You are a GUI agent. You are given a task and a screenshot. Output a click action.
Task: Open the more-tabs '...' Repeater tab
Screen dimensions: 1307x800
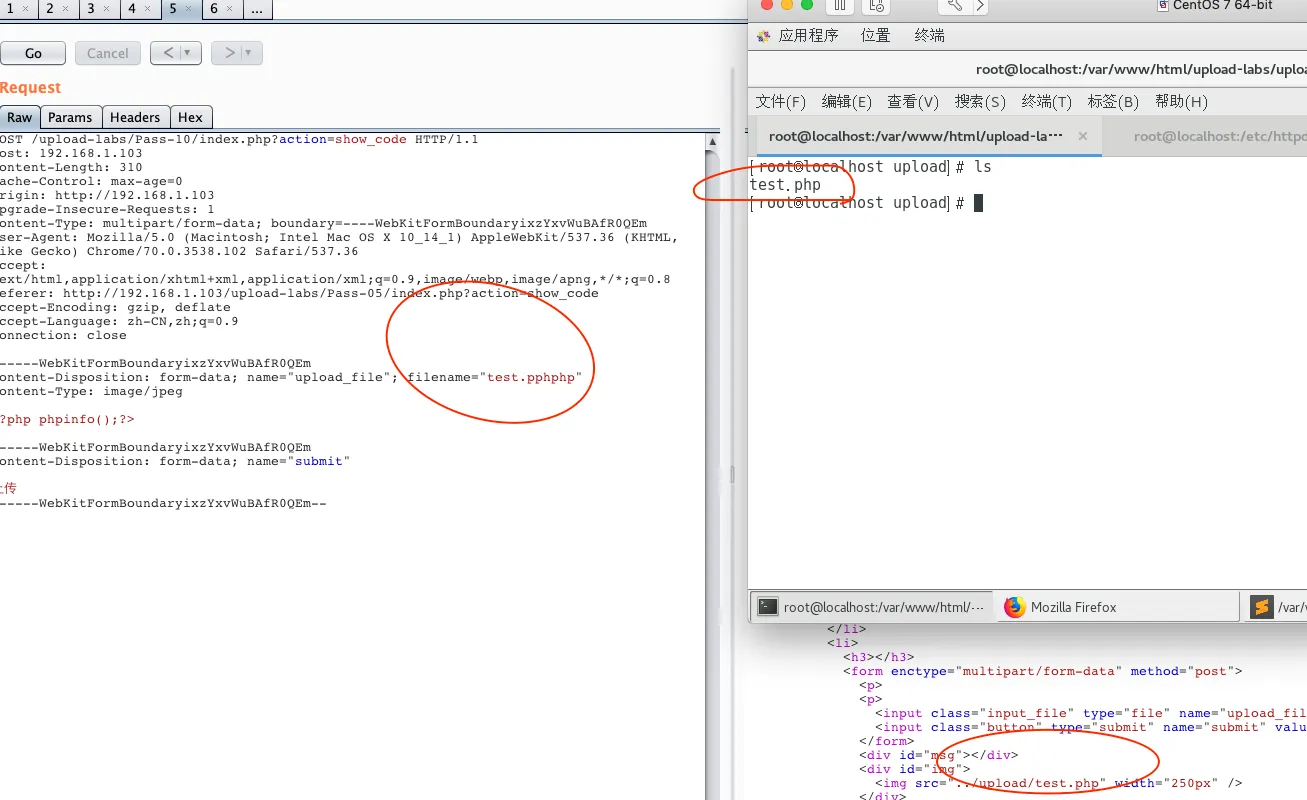[x=256, y=9]
